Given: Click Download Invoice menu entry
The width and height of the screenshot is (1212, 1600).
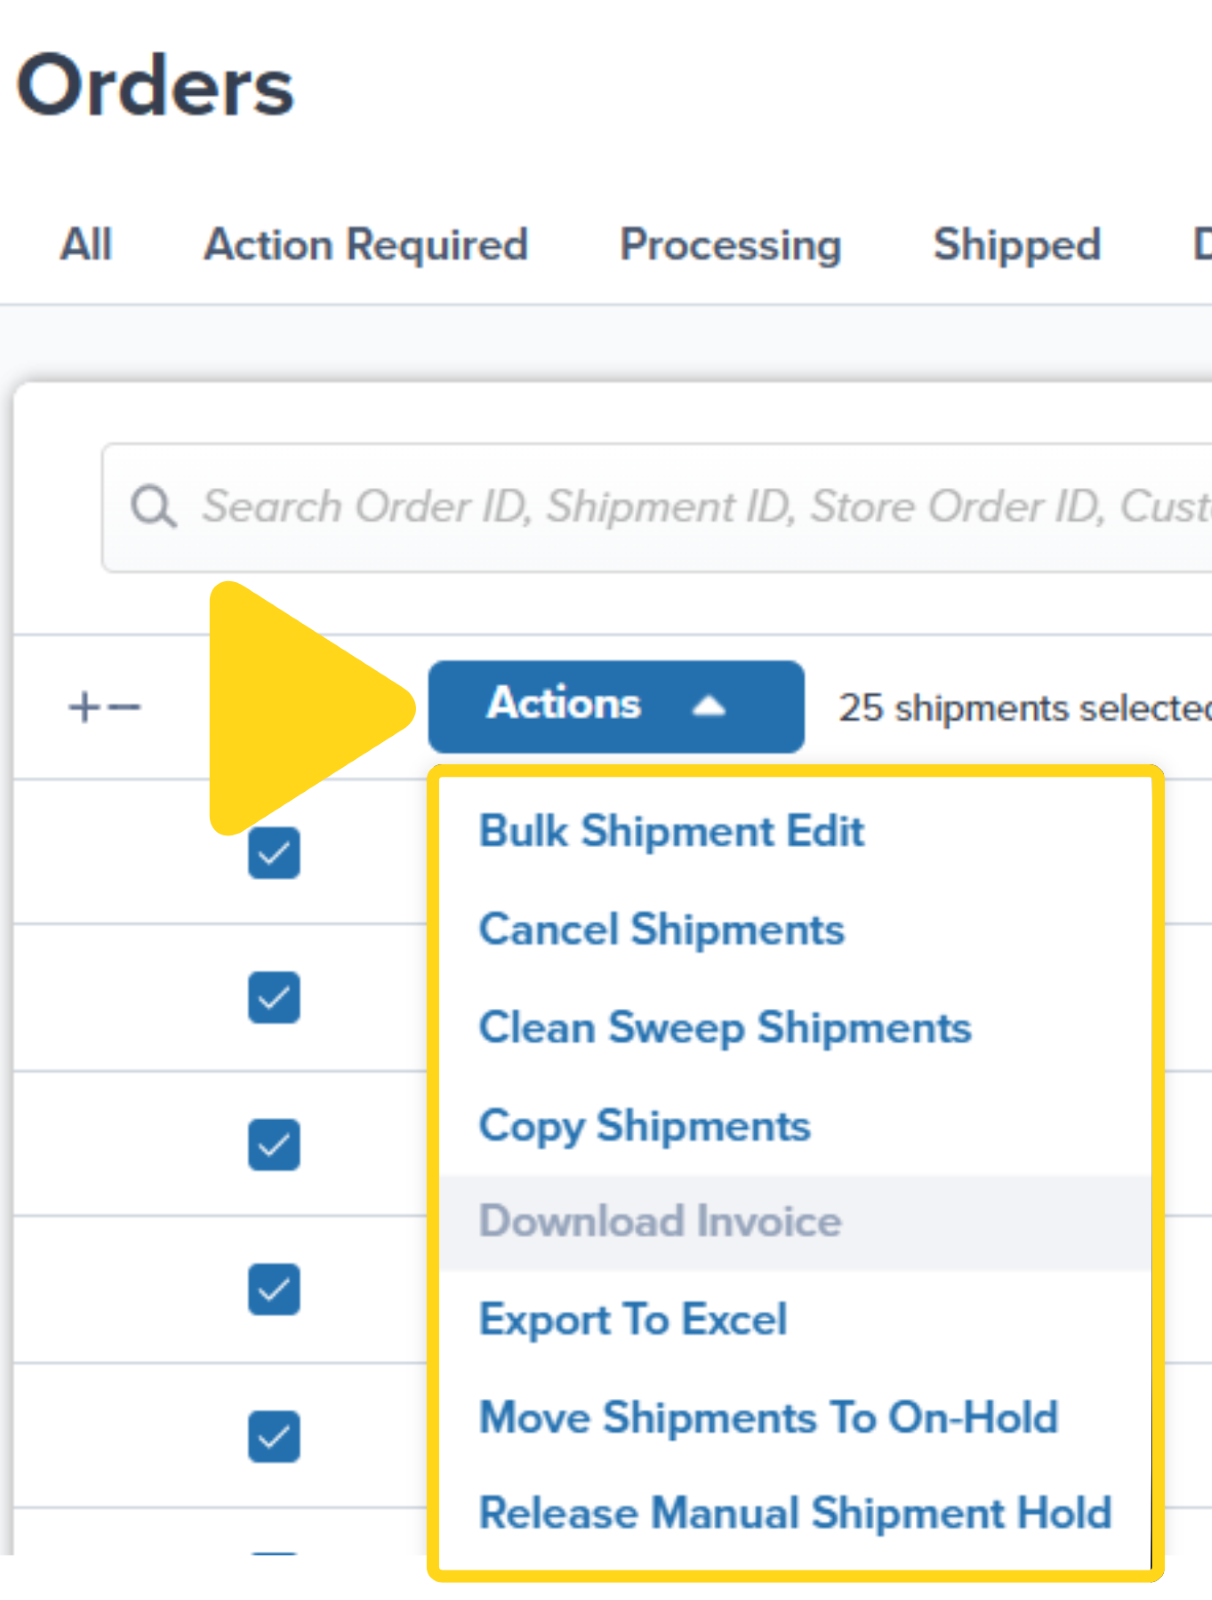Looking at the screenshot, I should [x=796, y=1222].
